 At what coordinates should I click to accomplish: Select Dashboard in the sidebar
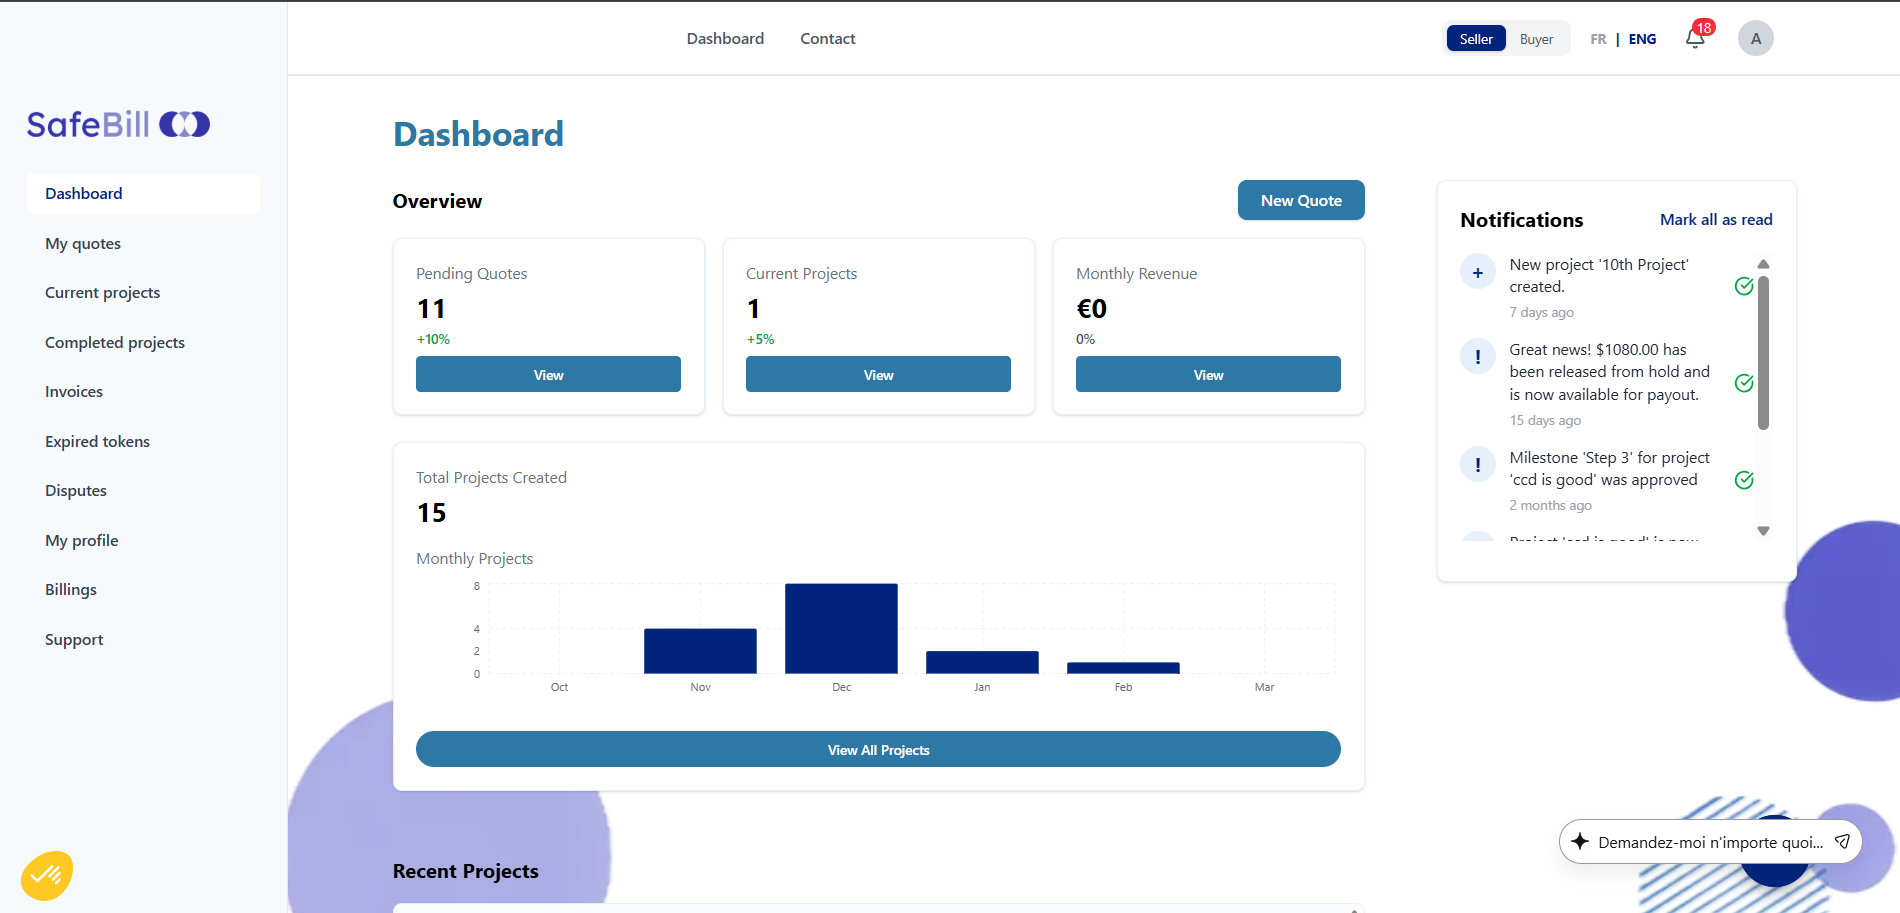(143, 193)
